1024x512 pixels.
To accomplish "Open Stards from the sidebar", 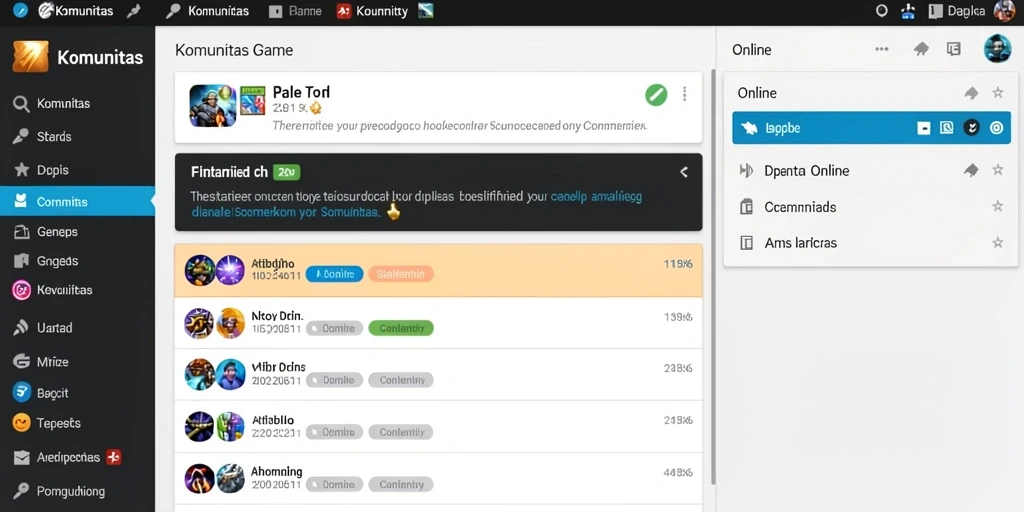I will (54, 136).
